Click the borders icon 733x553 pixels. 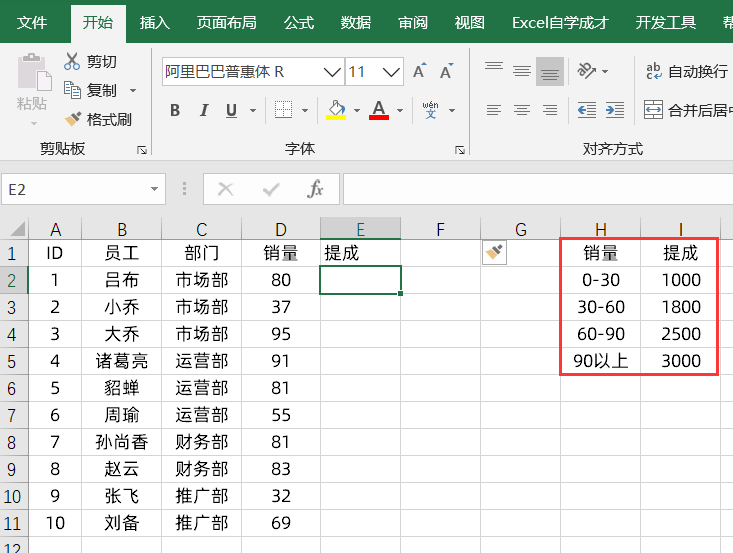(x=283, y=110)
